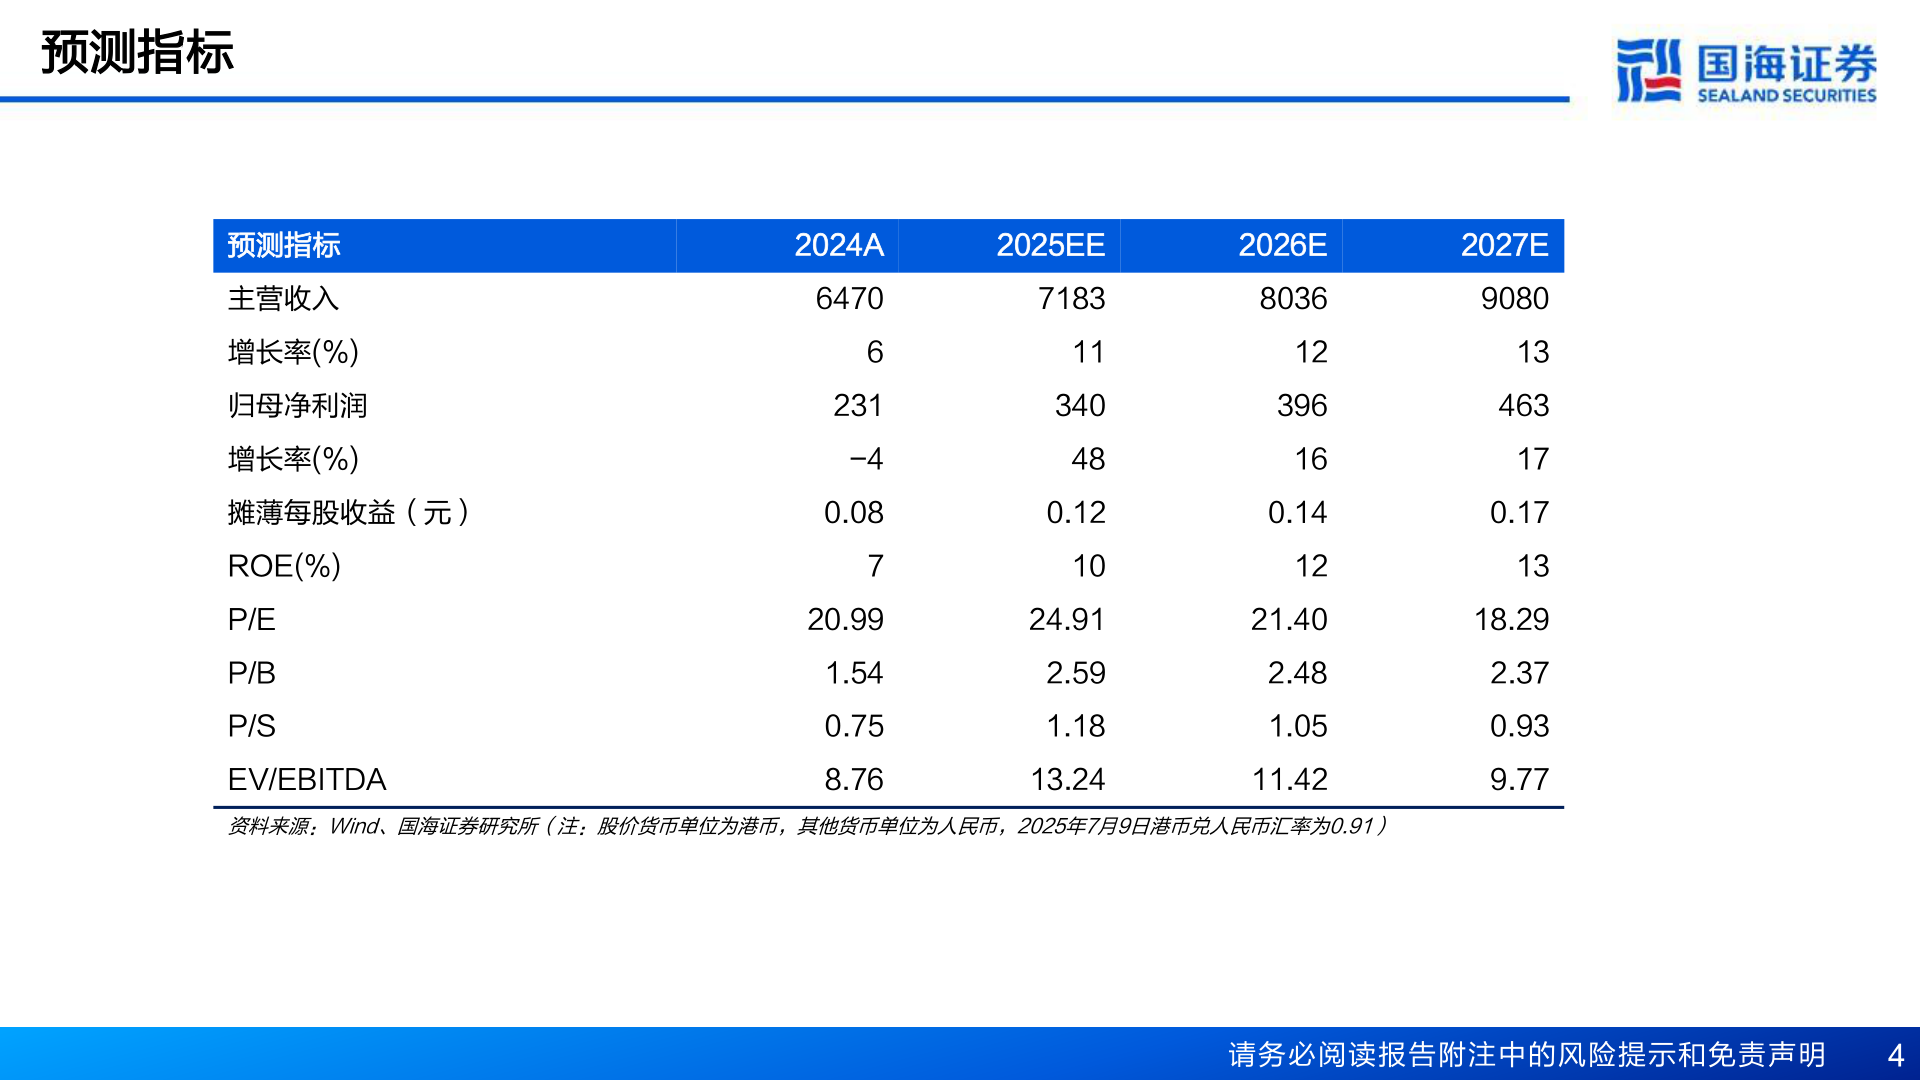Select the ROE(%) row label
The height and width of the screenshot is (1080, 1920).
(282, 566)
